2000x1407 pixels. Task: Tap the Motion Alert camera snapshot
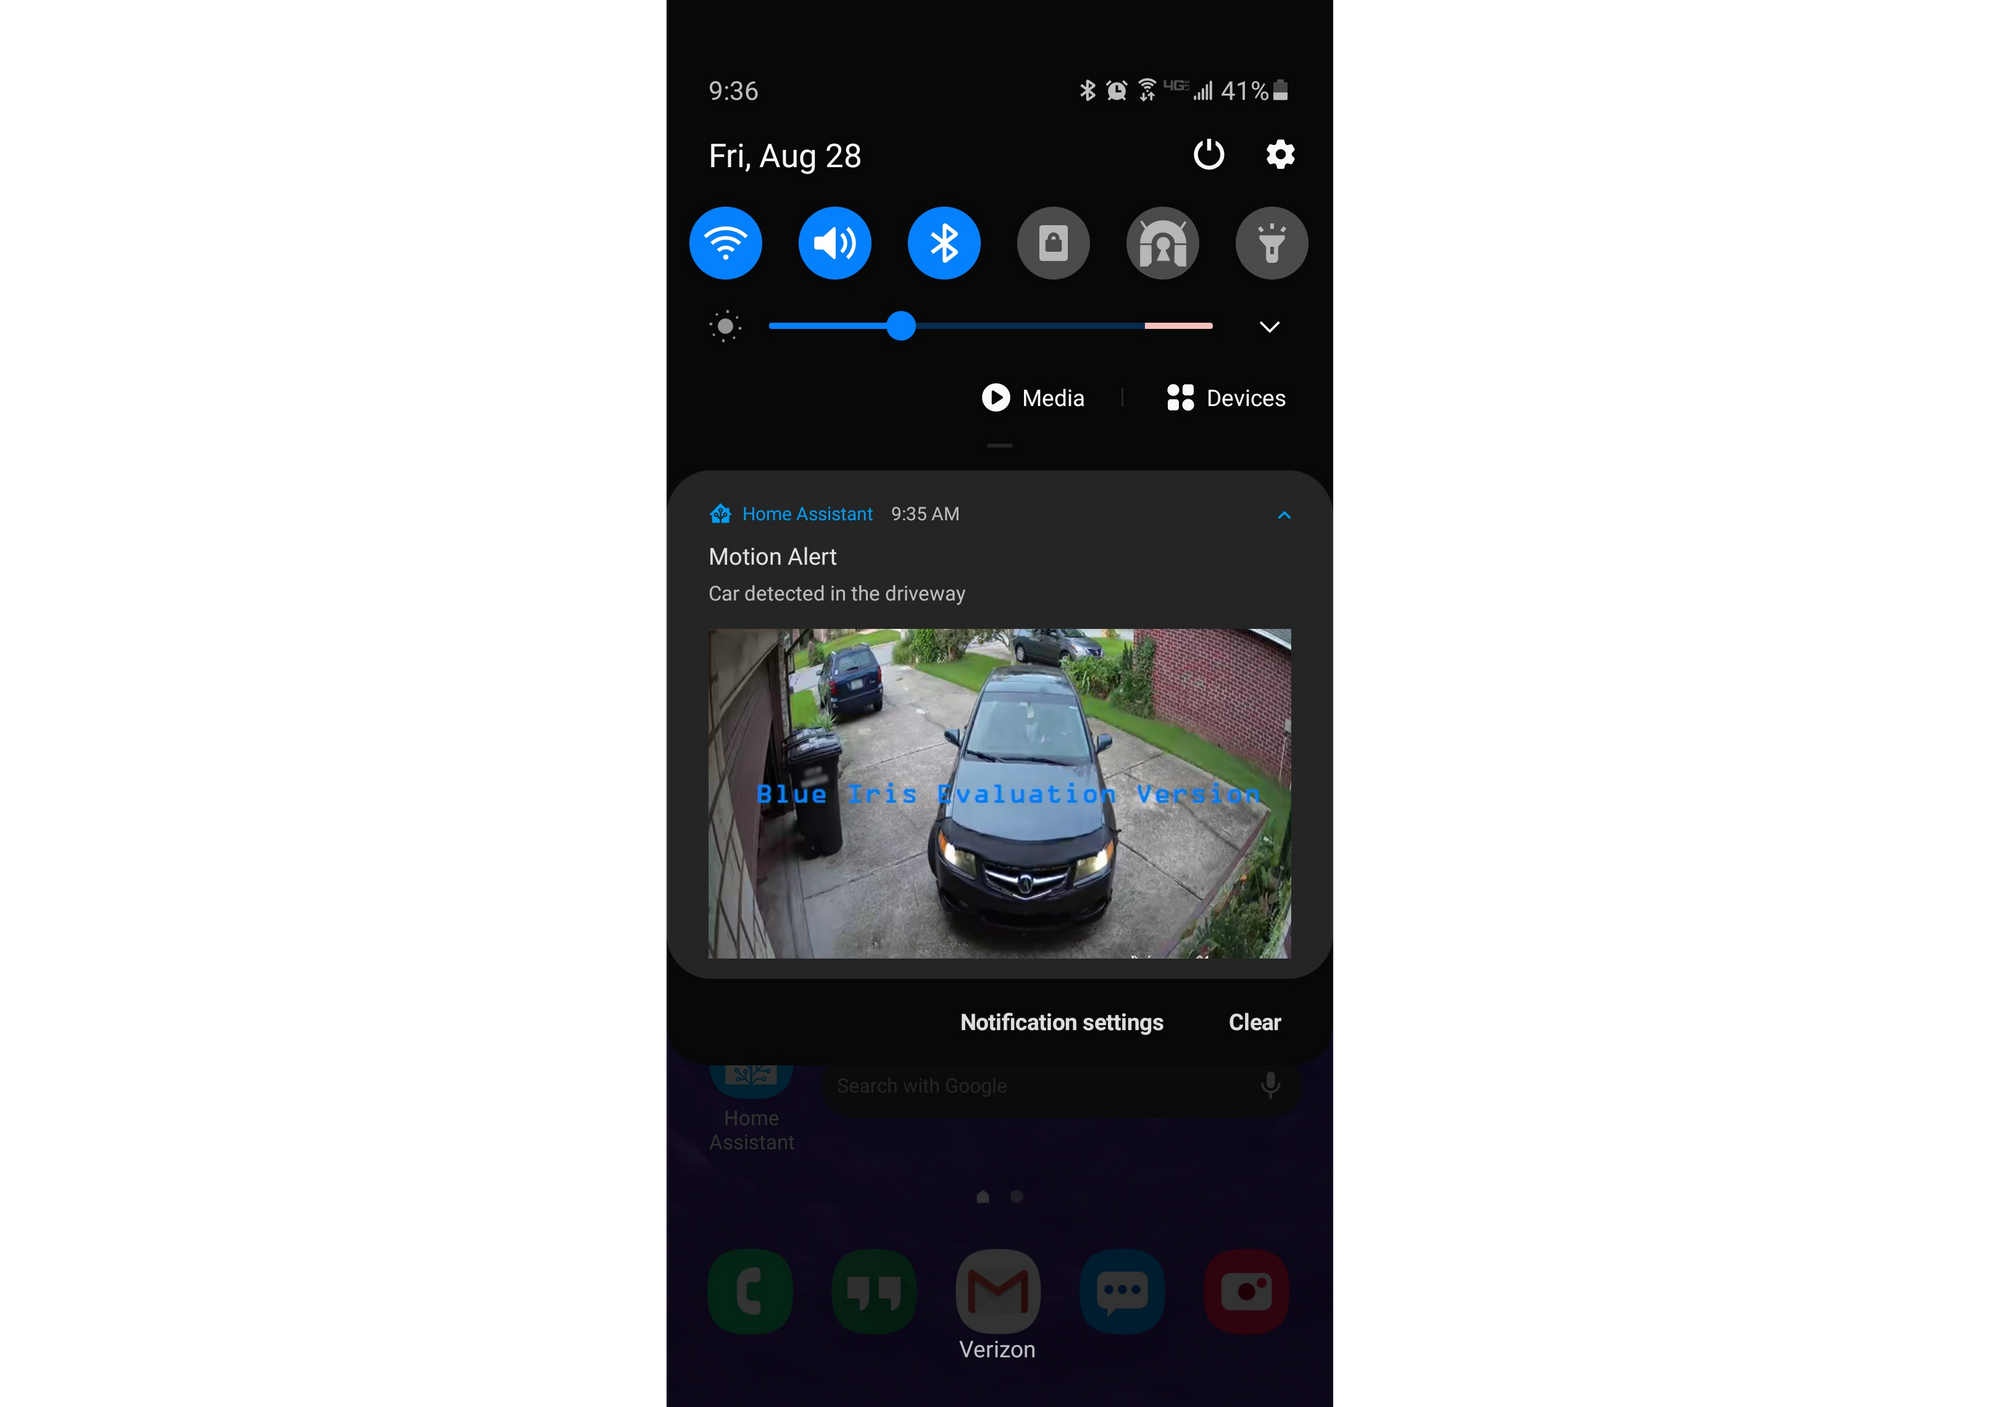pyautogui.click(x=998, y=795)
